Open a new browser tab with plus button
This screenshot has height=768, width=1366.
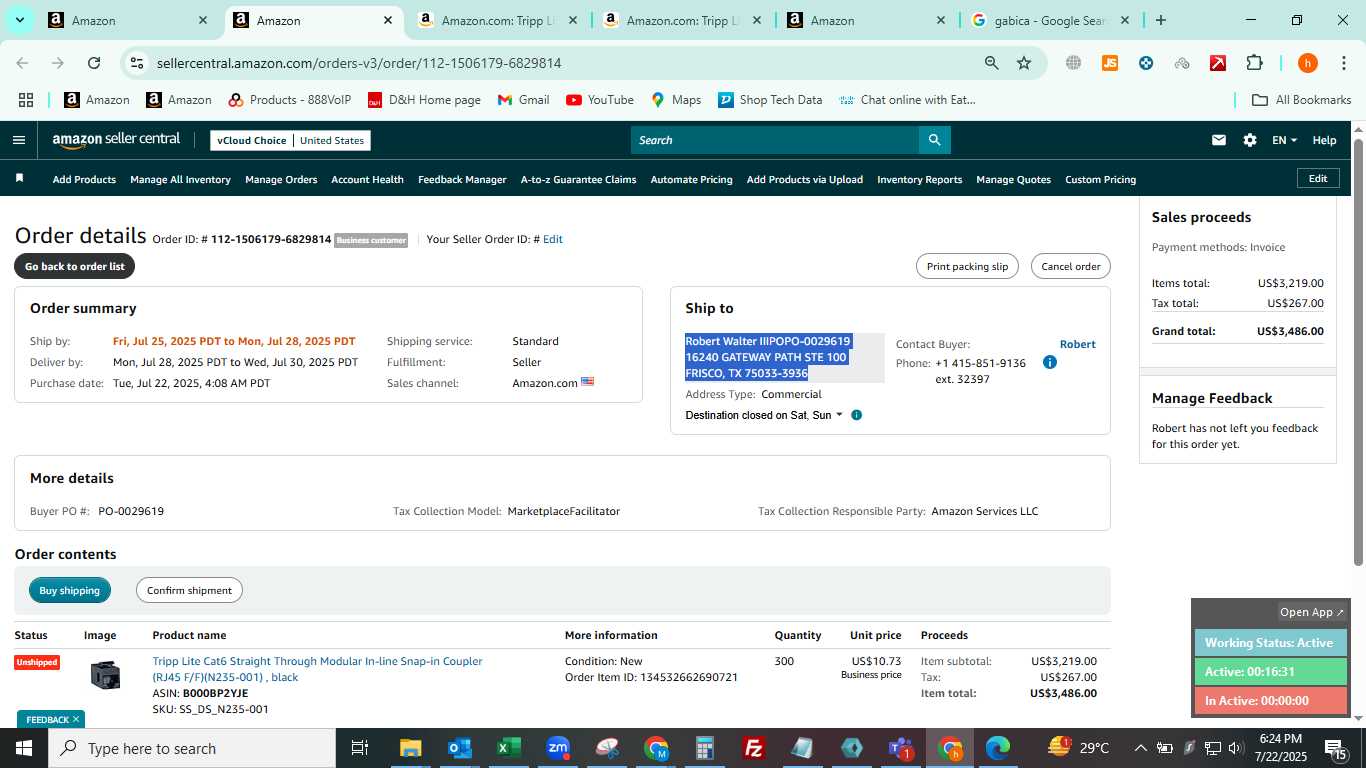pyautogui.click(x=1160, y=20)
